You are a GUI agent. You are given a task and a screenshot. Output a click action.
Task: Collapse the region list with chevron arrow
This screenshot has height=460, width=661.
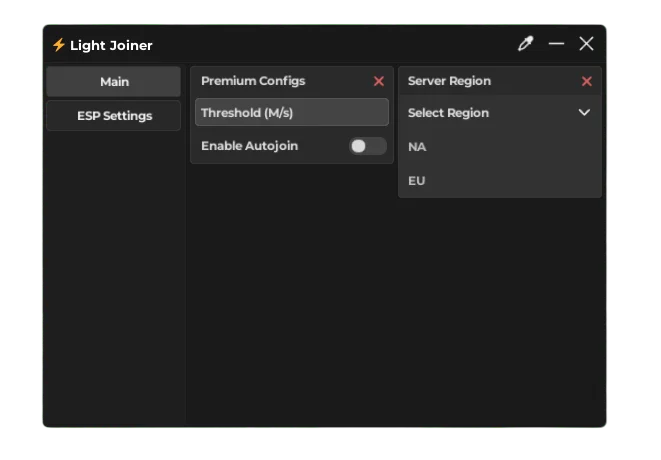584,113
